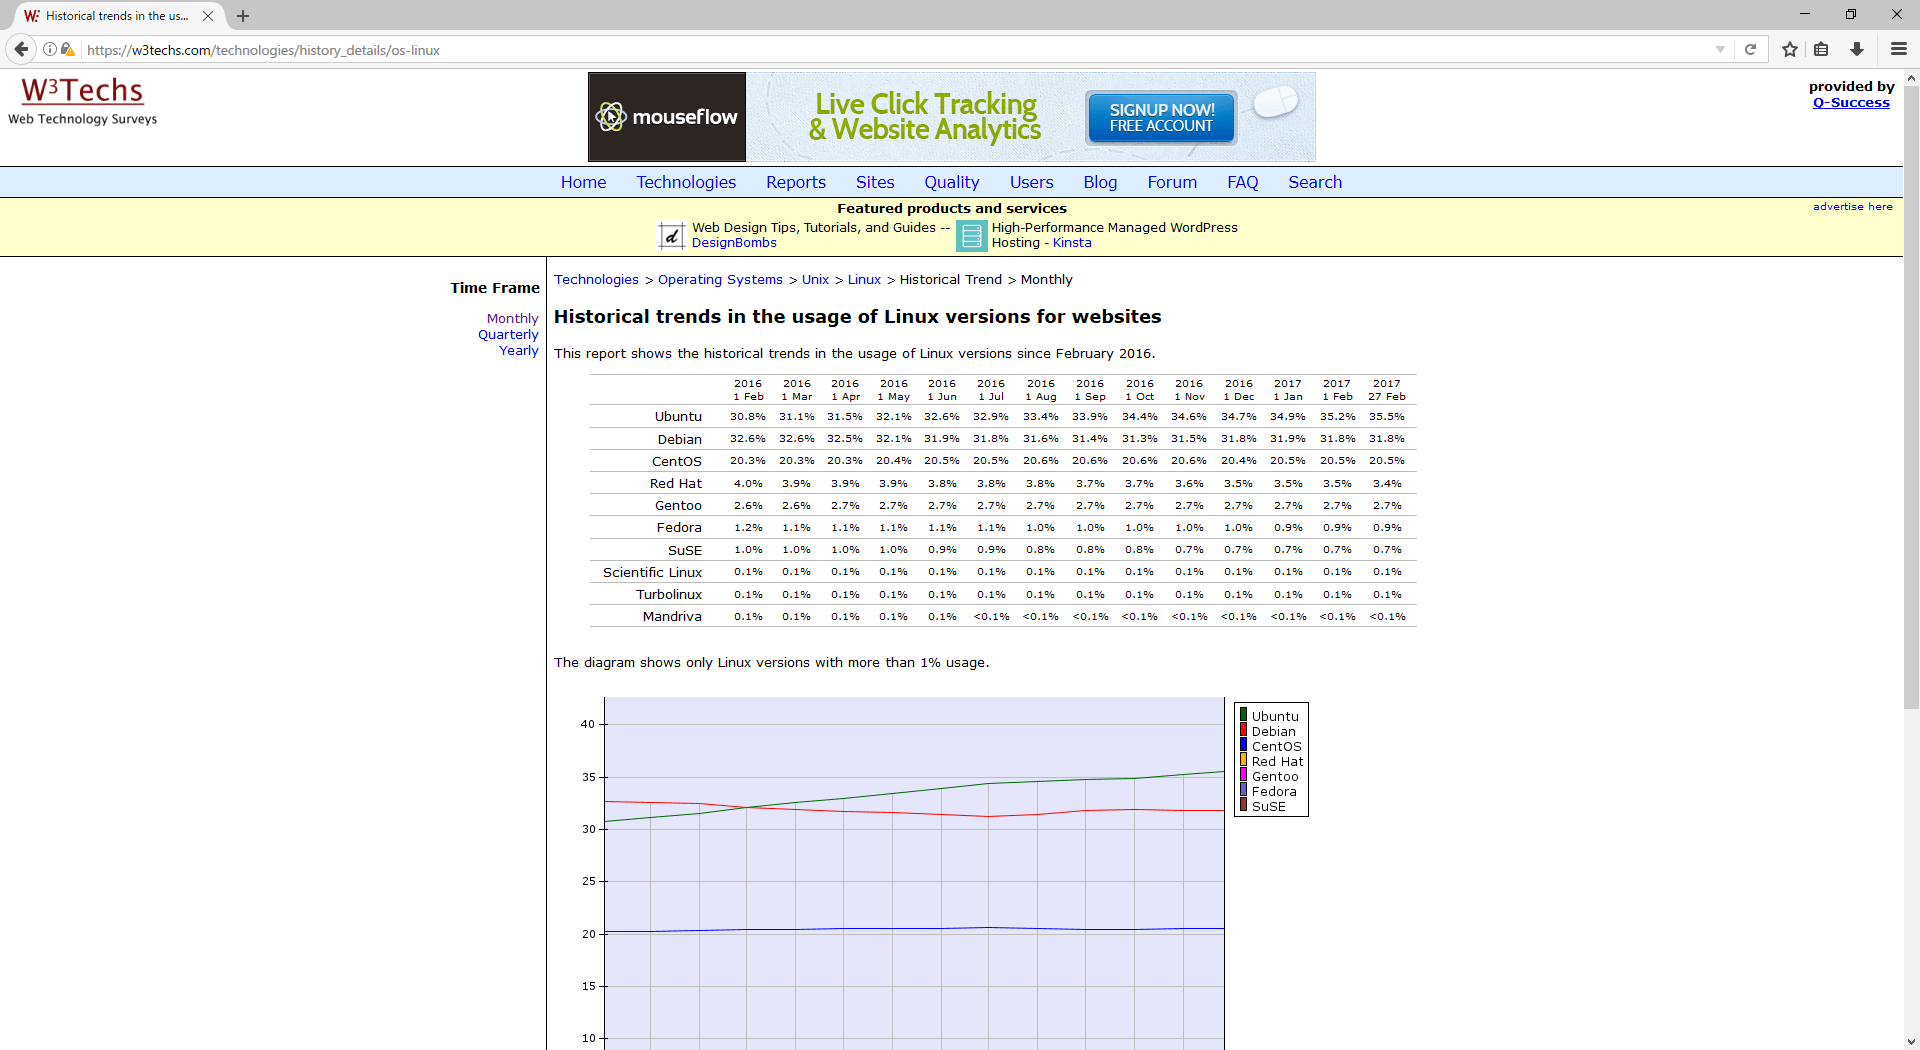Open the Kinsta hosting link

1071,243
